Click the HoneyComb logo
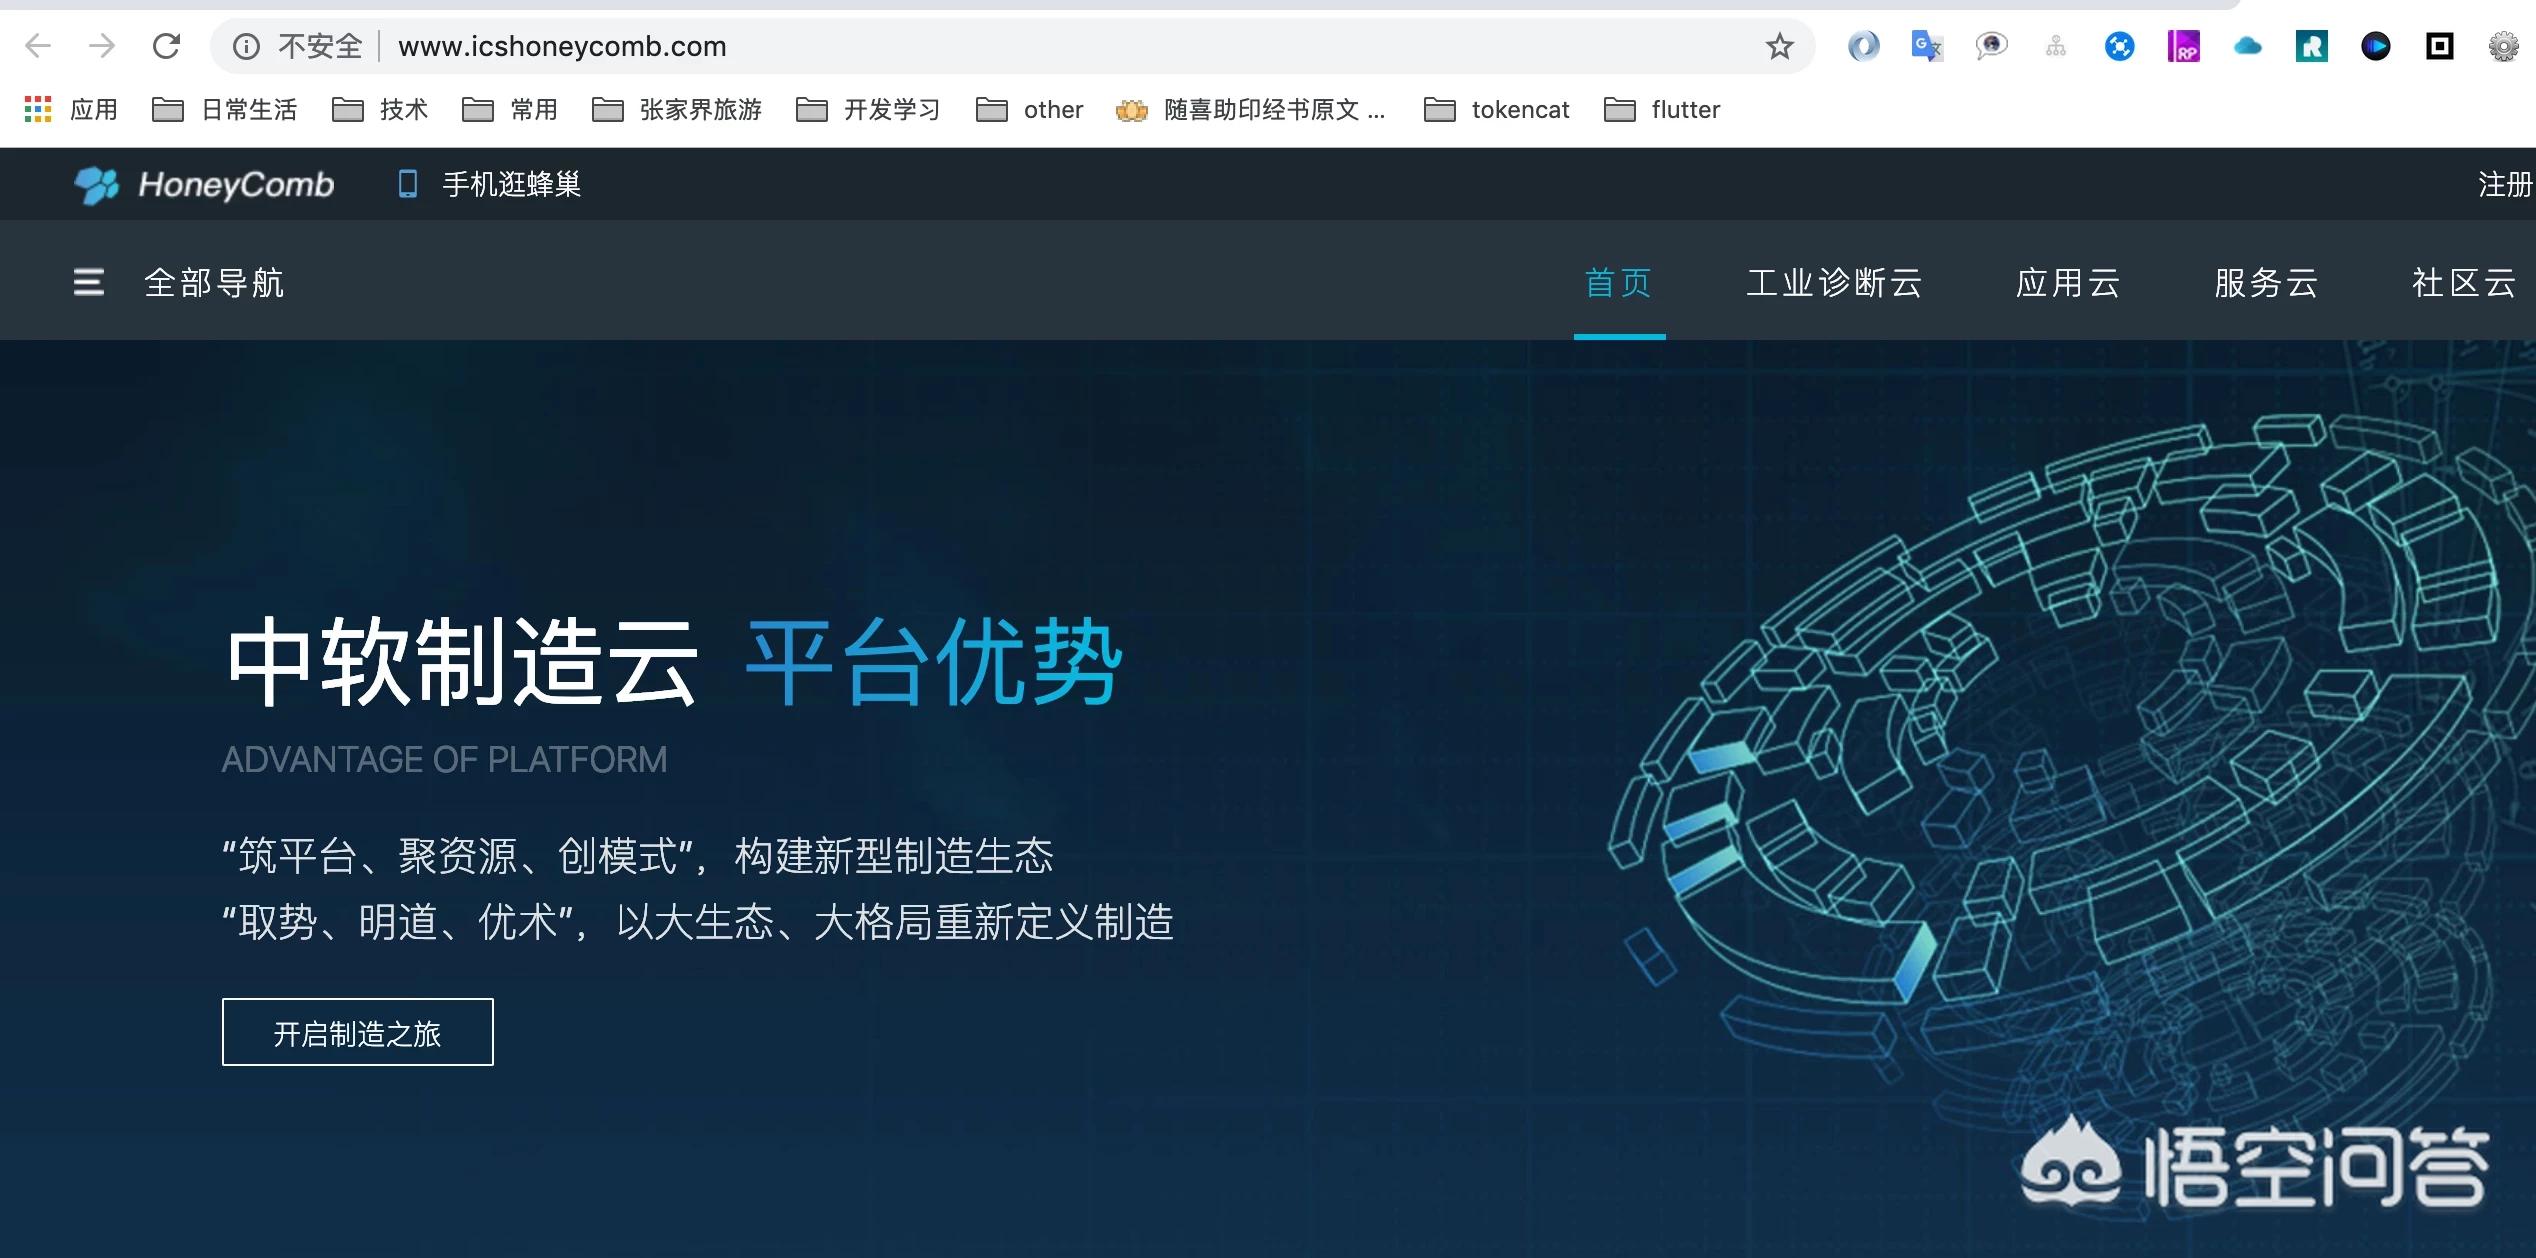2536x1258 pixels. point(204,184)
